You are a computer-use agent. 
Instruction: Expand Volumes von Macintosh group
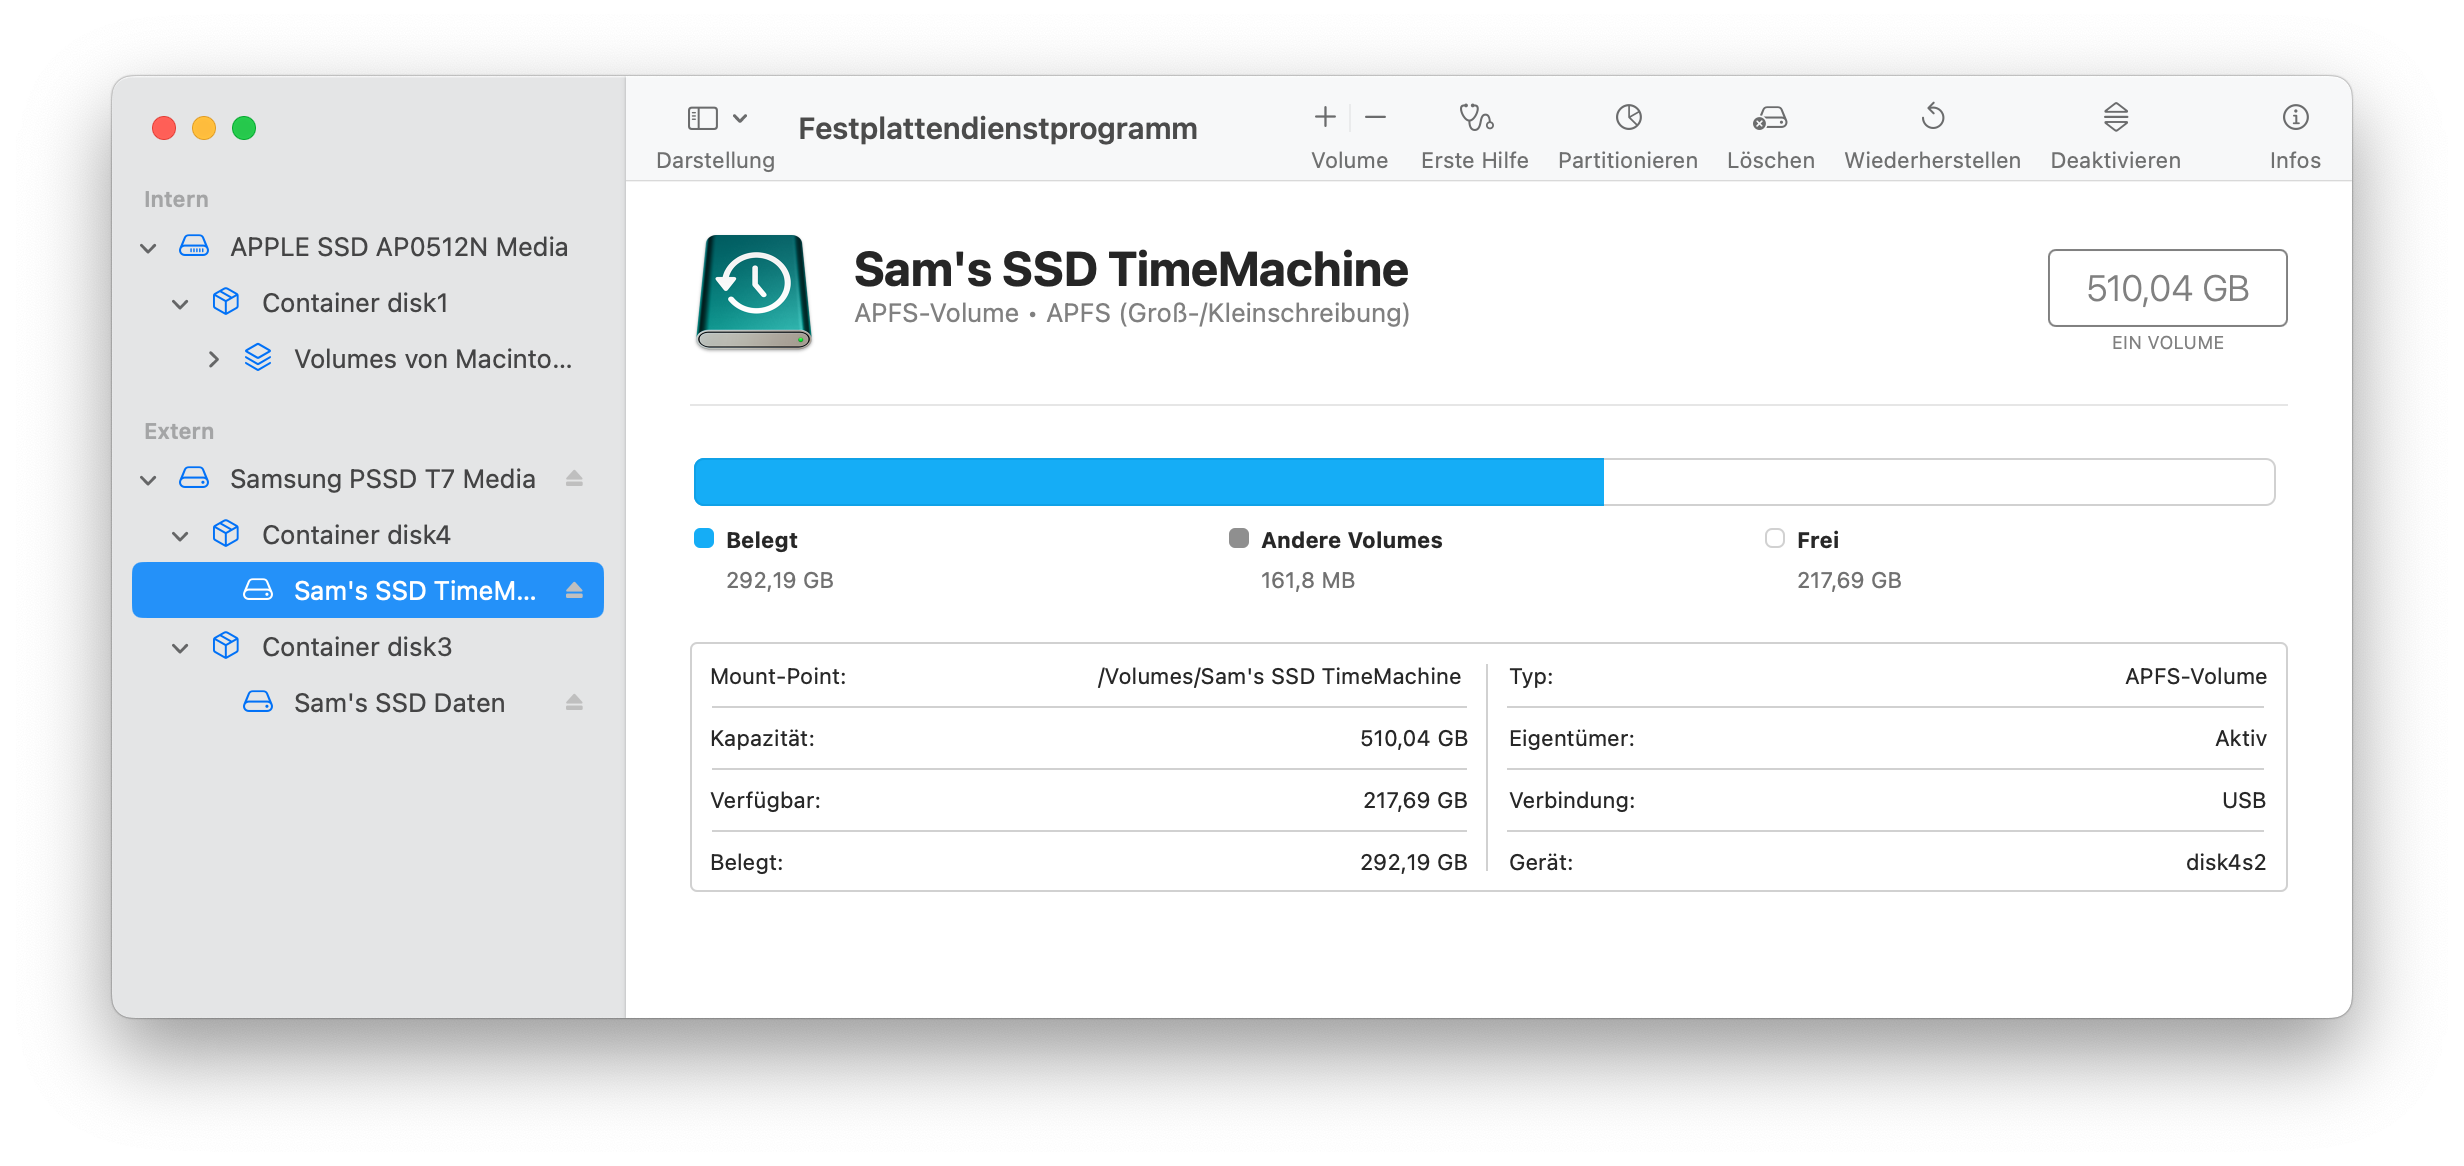213,359
